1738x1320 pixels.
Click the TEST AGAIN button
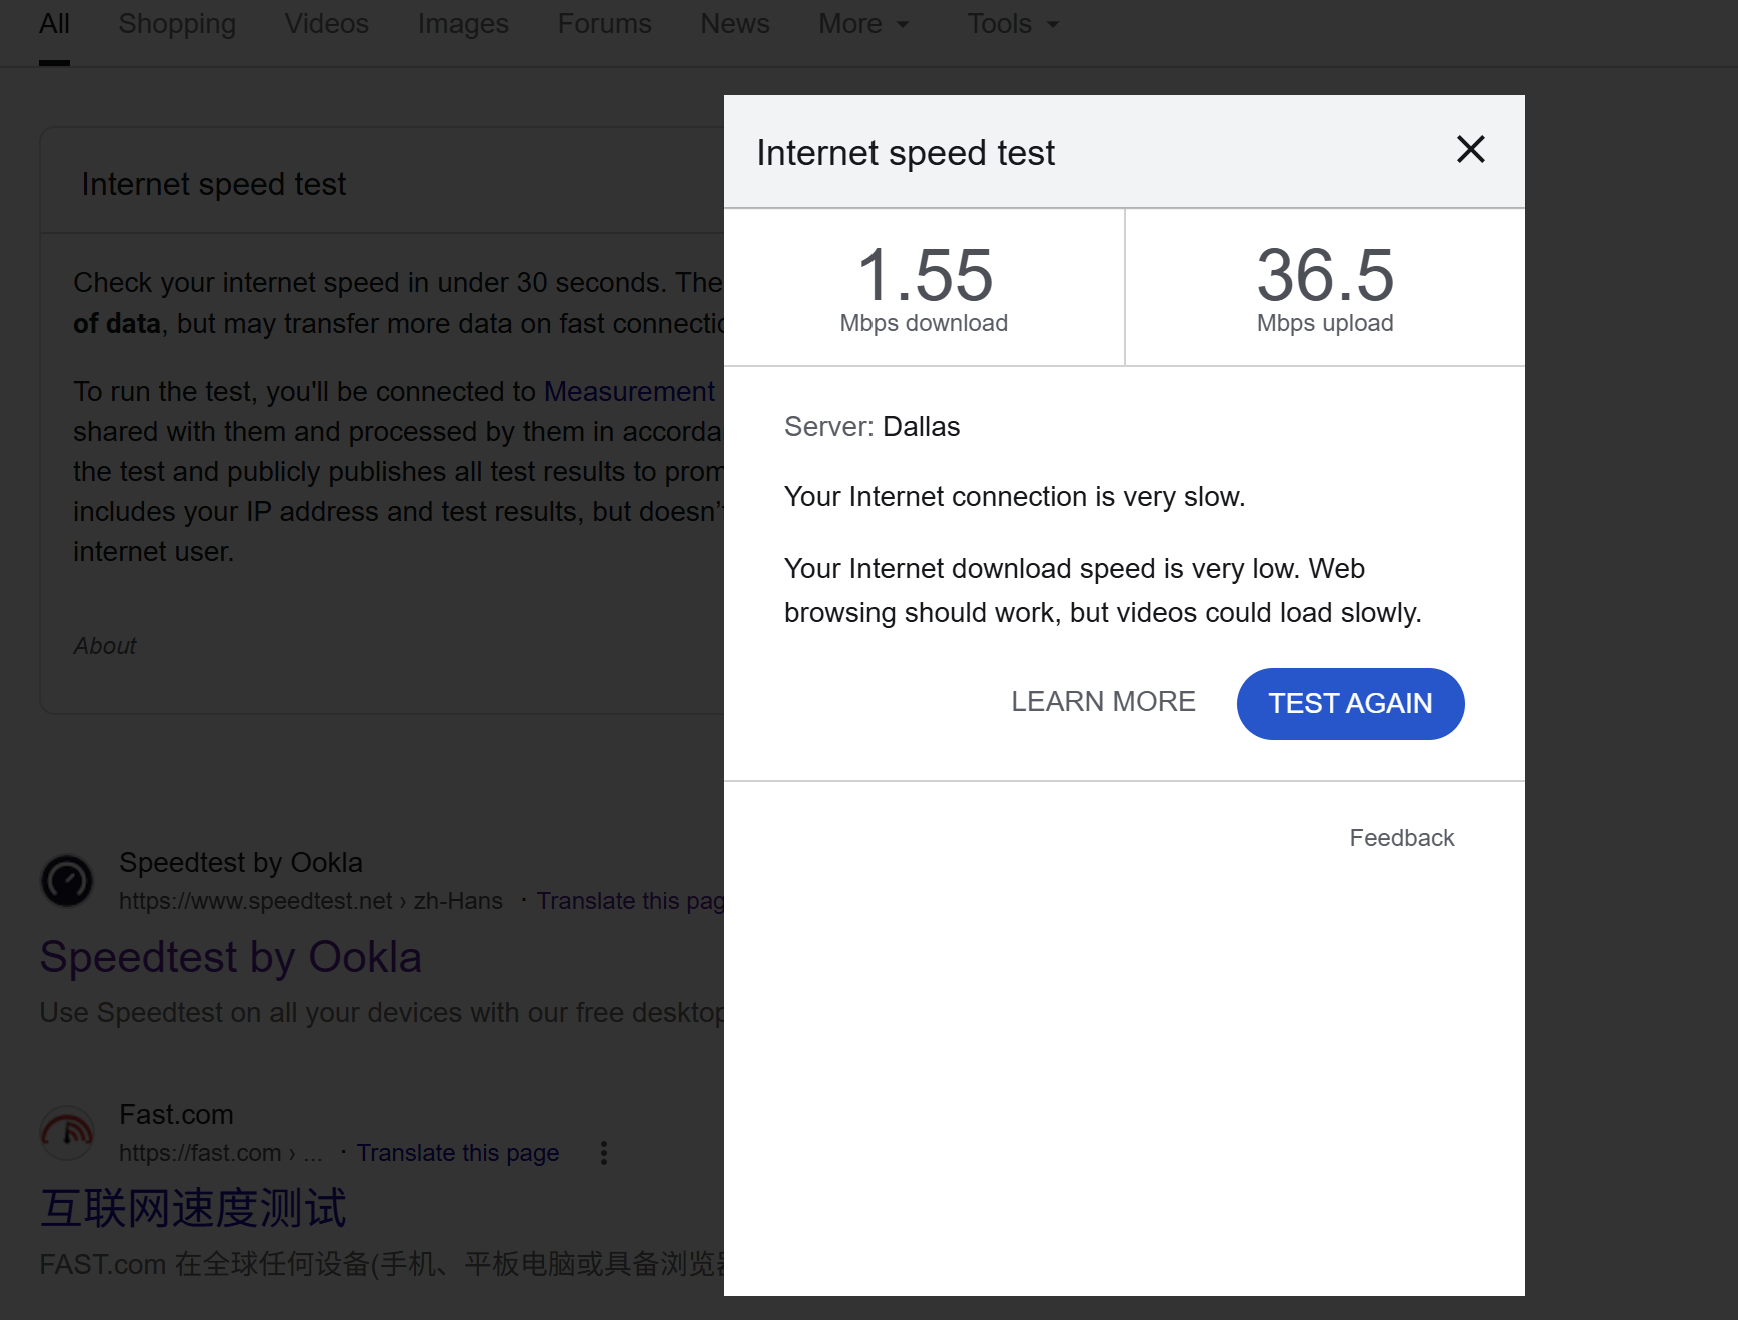tap(1350, 704)
